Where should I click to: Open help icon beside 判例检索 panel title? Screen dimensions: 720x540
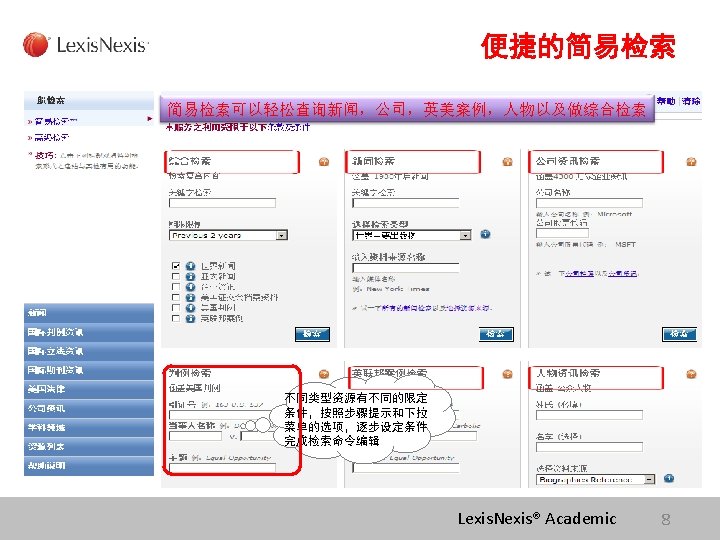(x=324, y=374)
